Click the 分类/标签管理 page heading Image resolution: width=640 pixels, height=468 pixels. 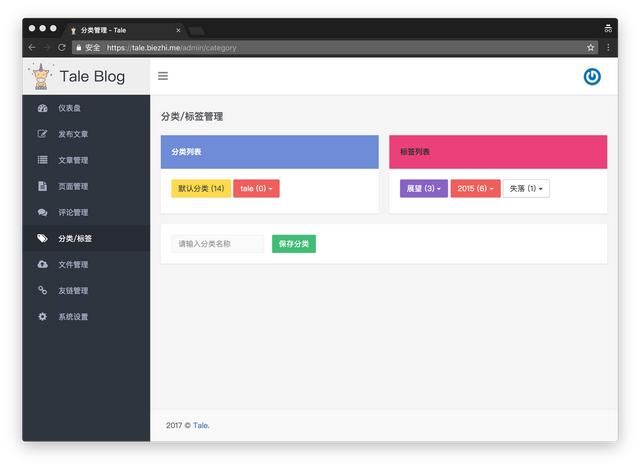pos(192,117)
